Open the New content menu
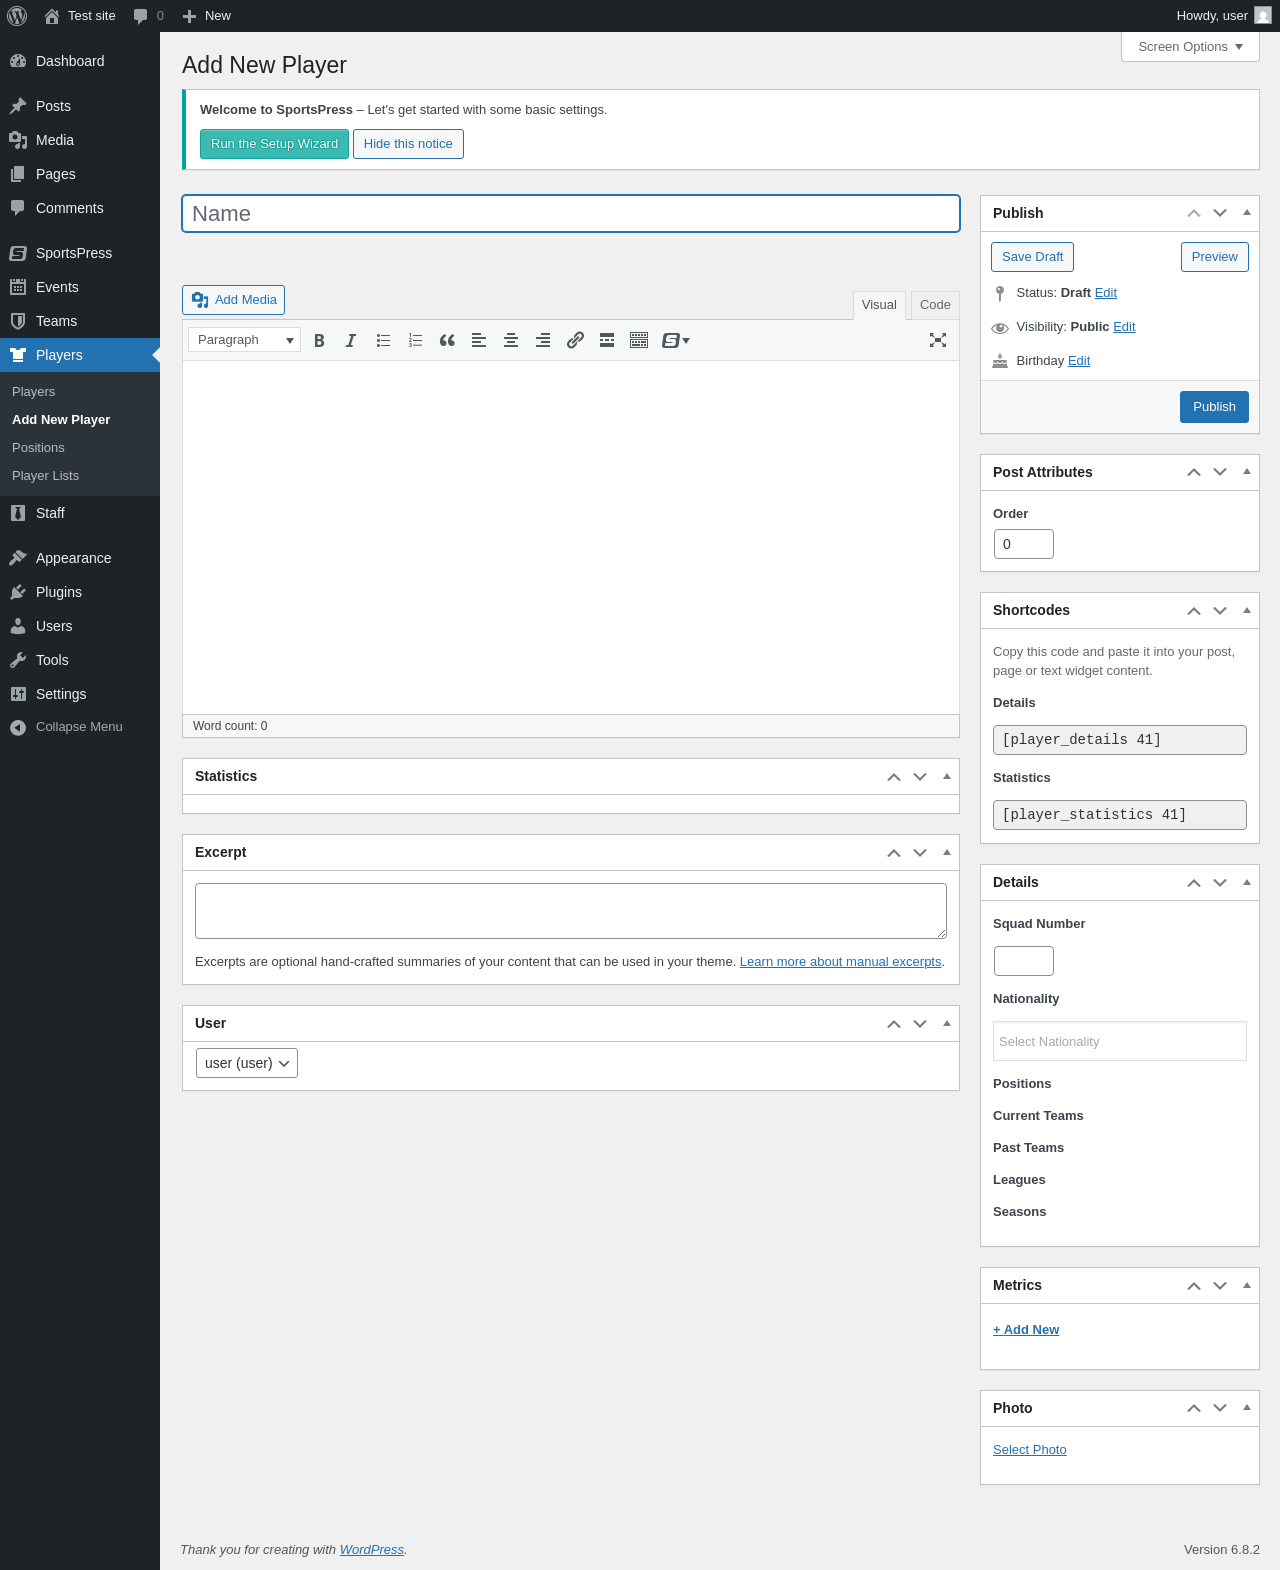 [207, 16]
